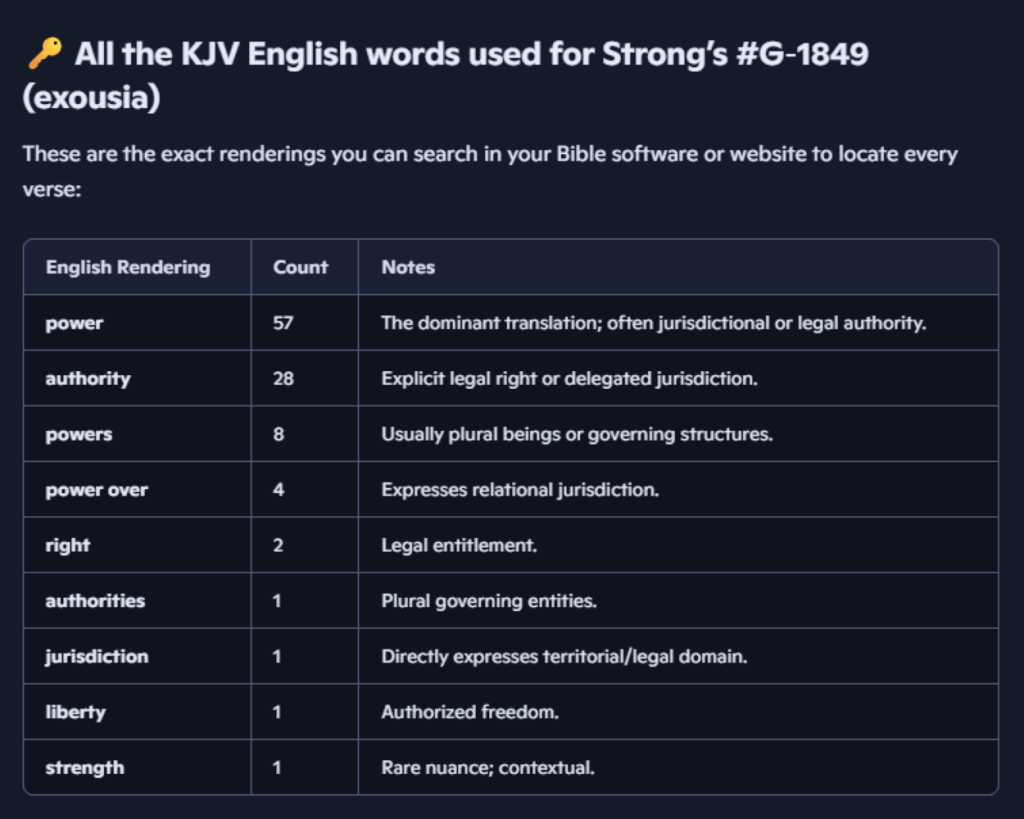Image resolution: width=1024 pixels, height=819 pixels.
Task: Click the "powers" row label
Action: click(78, 435)
